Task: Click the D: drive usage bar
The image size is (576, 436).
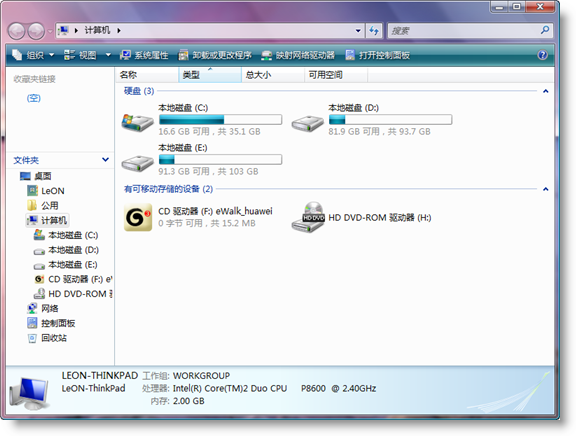Action: coord(390,120)
